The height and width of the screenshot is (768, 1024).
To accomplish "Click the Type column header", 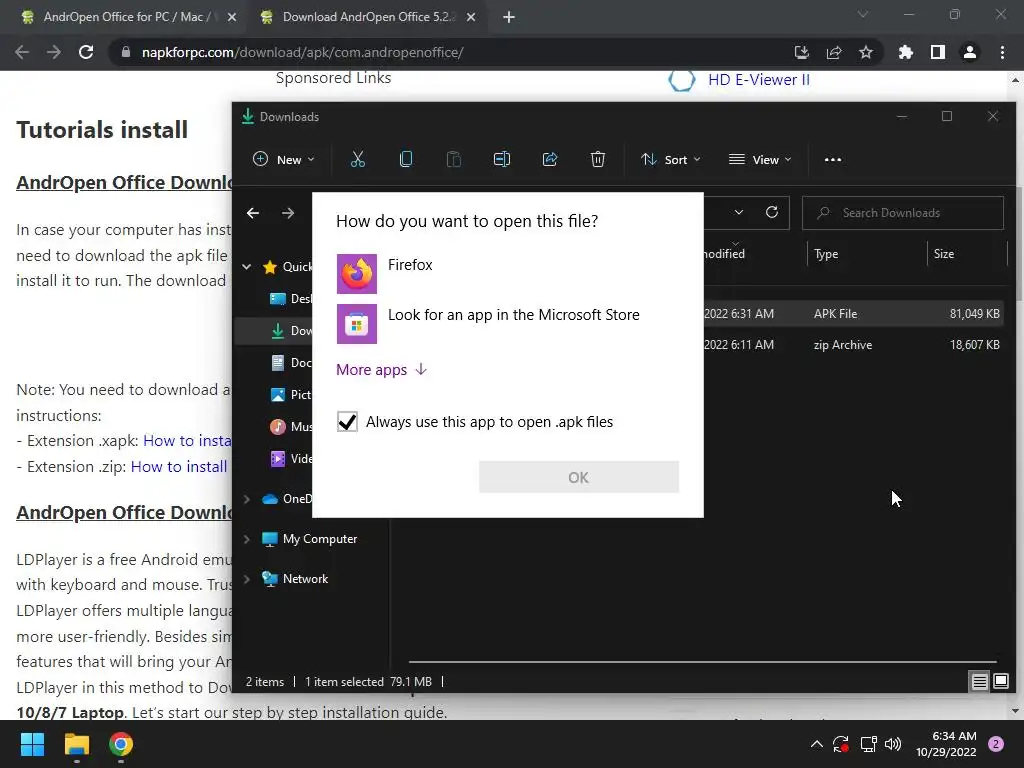I will coord(867,253).
